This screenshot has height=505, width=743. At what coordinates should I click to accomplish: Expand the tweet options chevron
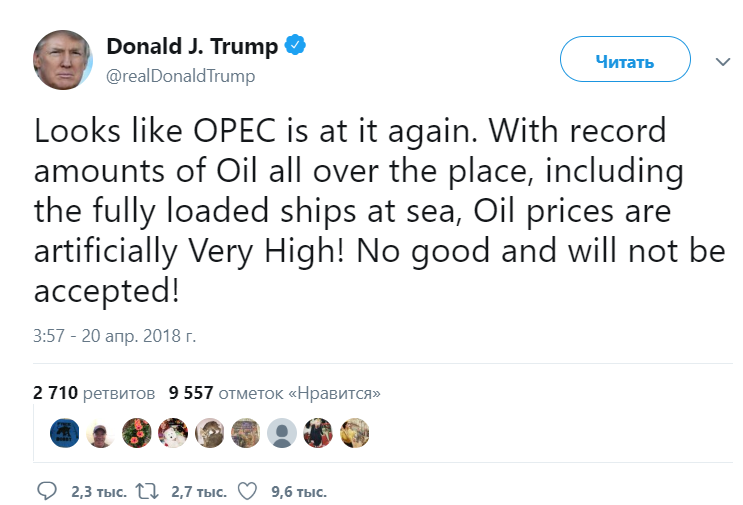723,62
